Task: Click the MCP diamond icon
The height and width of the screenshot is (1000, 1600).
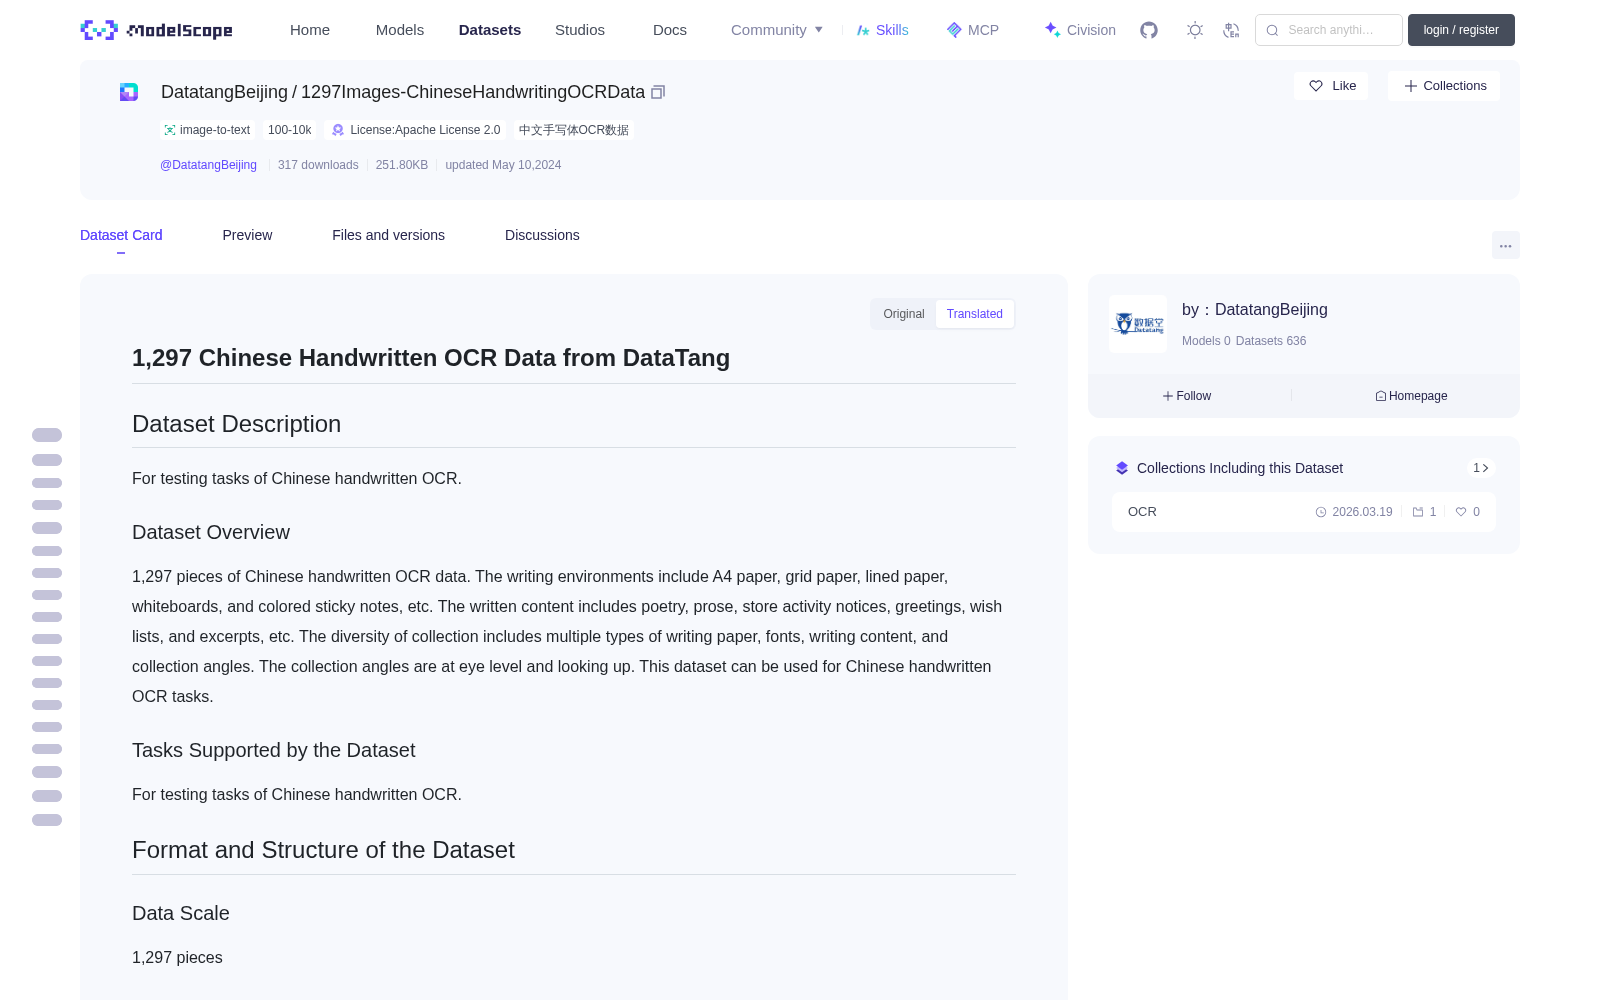Action: (954, 30)
